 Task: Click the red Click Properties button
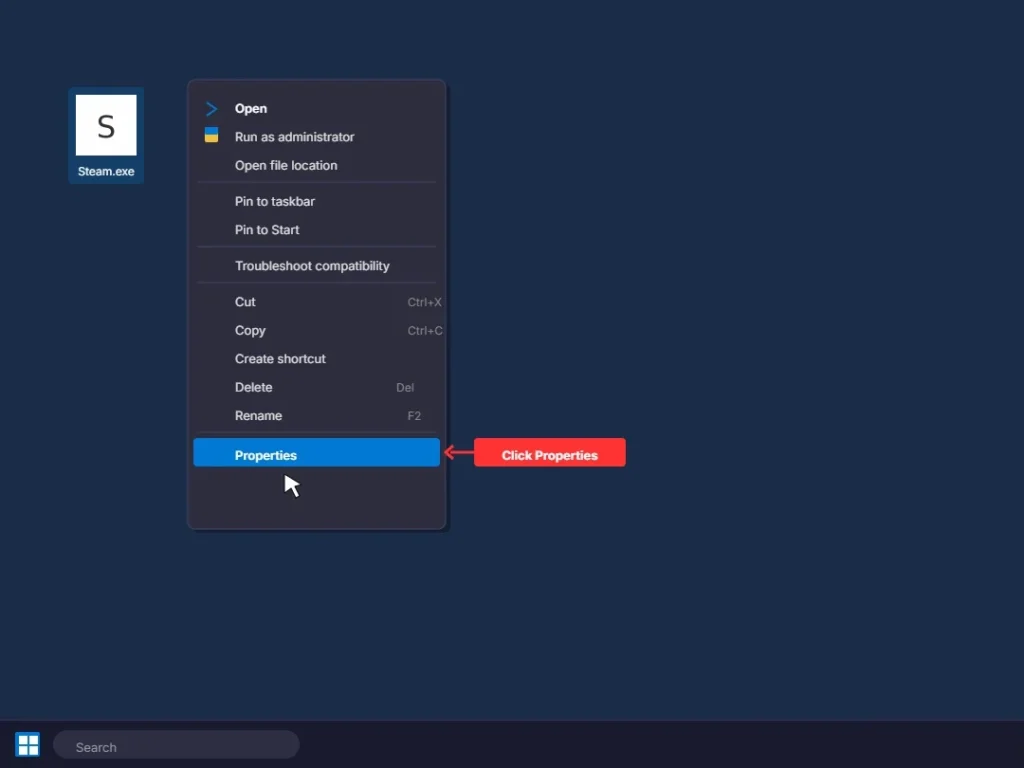click(549, 452)
